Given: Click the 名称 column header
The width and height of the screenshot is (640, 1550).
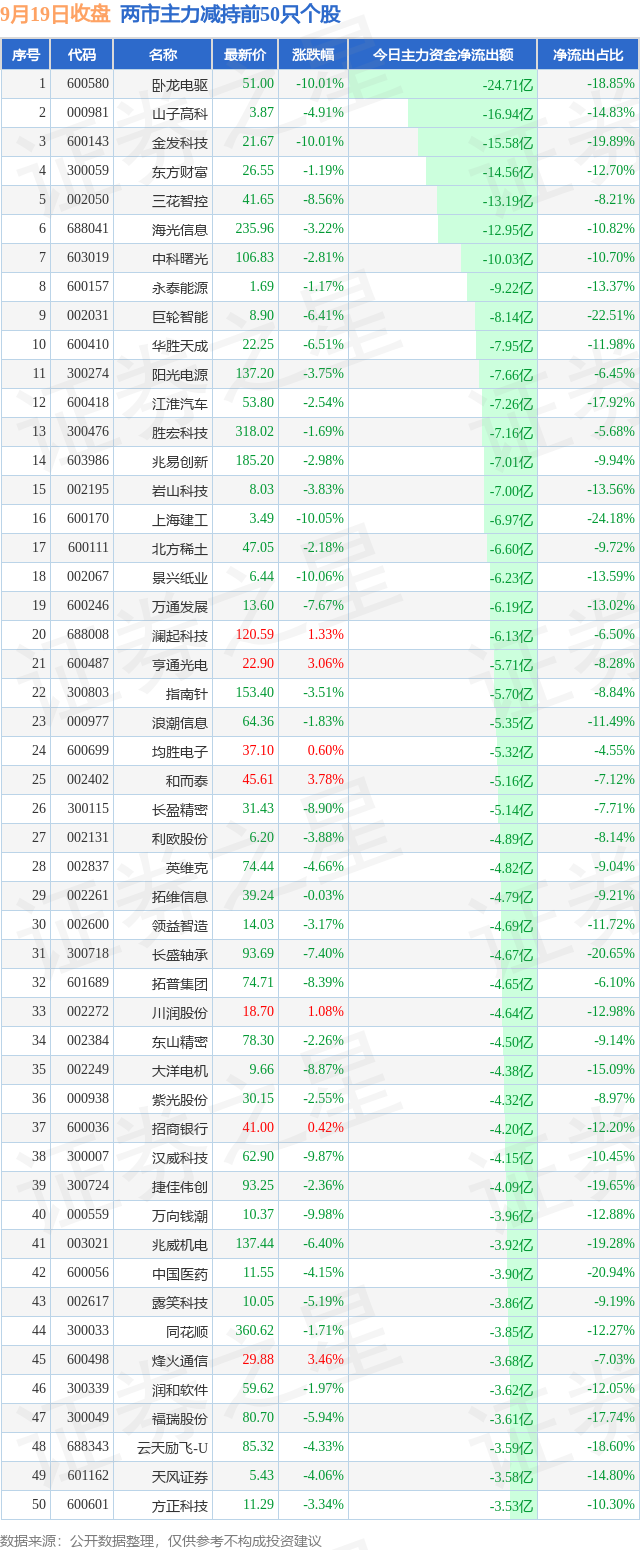Looking at the screenshot, I should tap(163, 55).
